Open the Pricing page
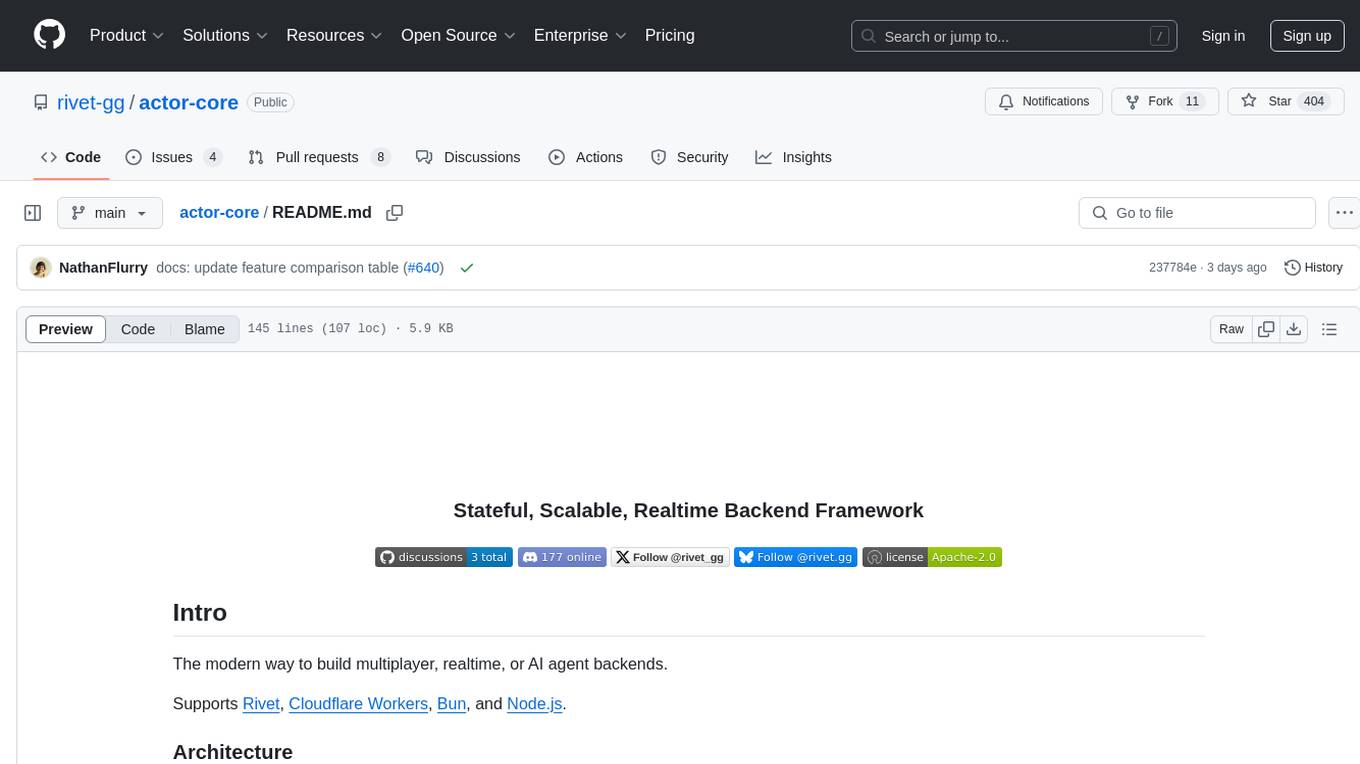This screenshot has width=1360, height=764. click(670, 35)
